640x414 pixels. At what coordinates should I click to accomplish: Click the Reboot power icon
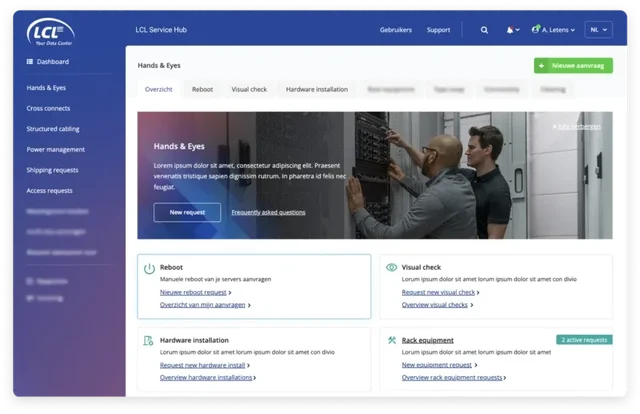[x=149, y=268]
